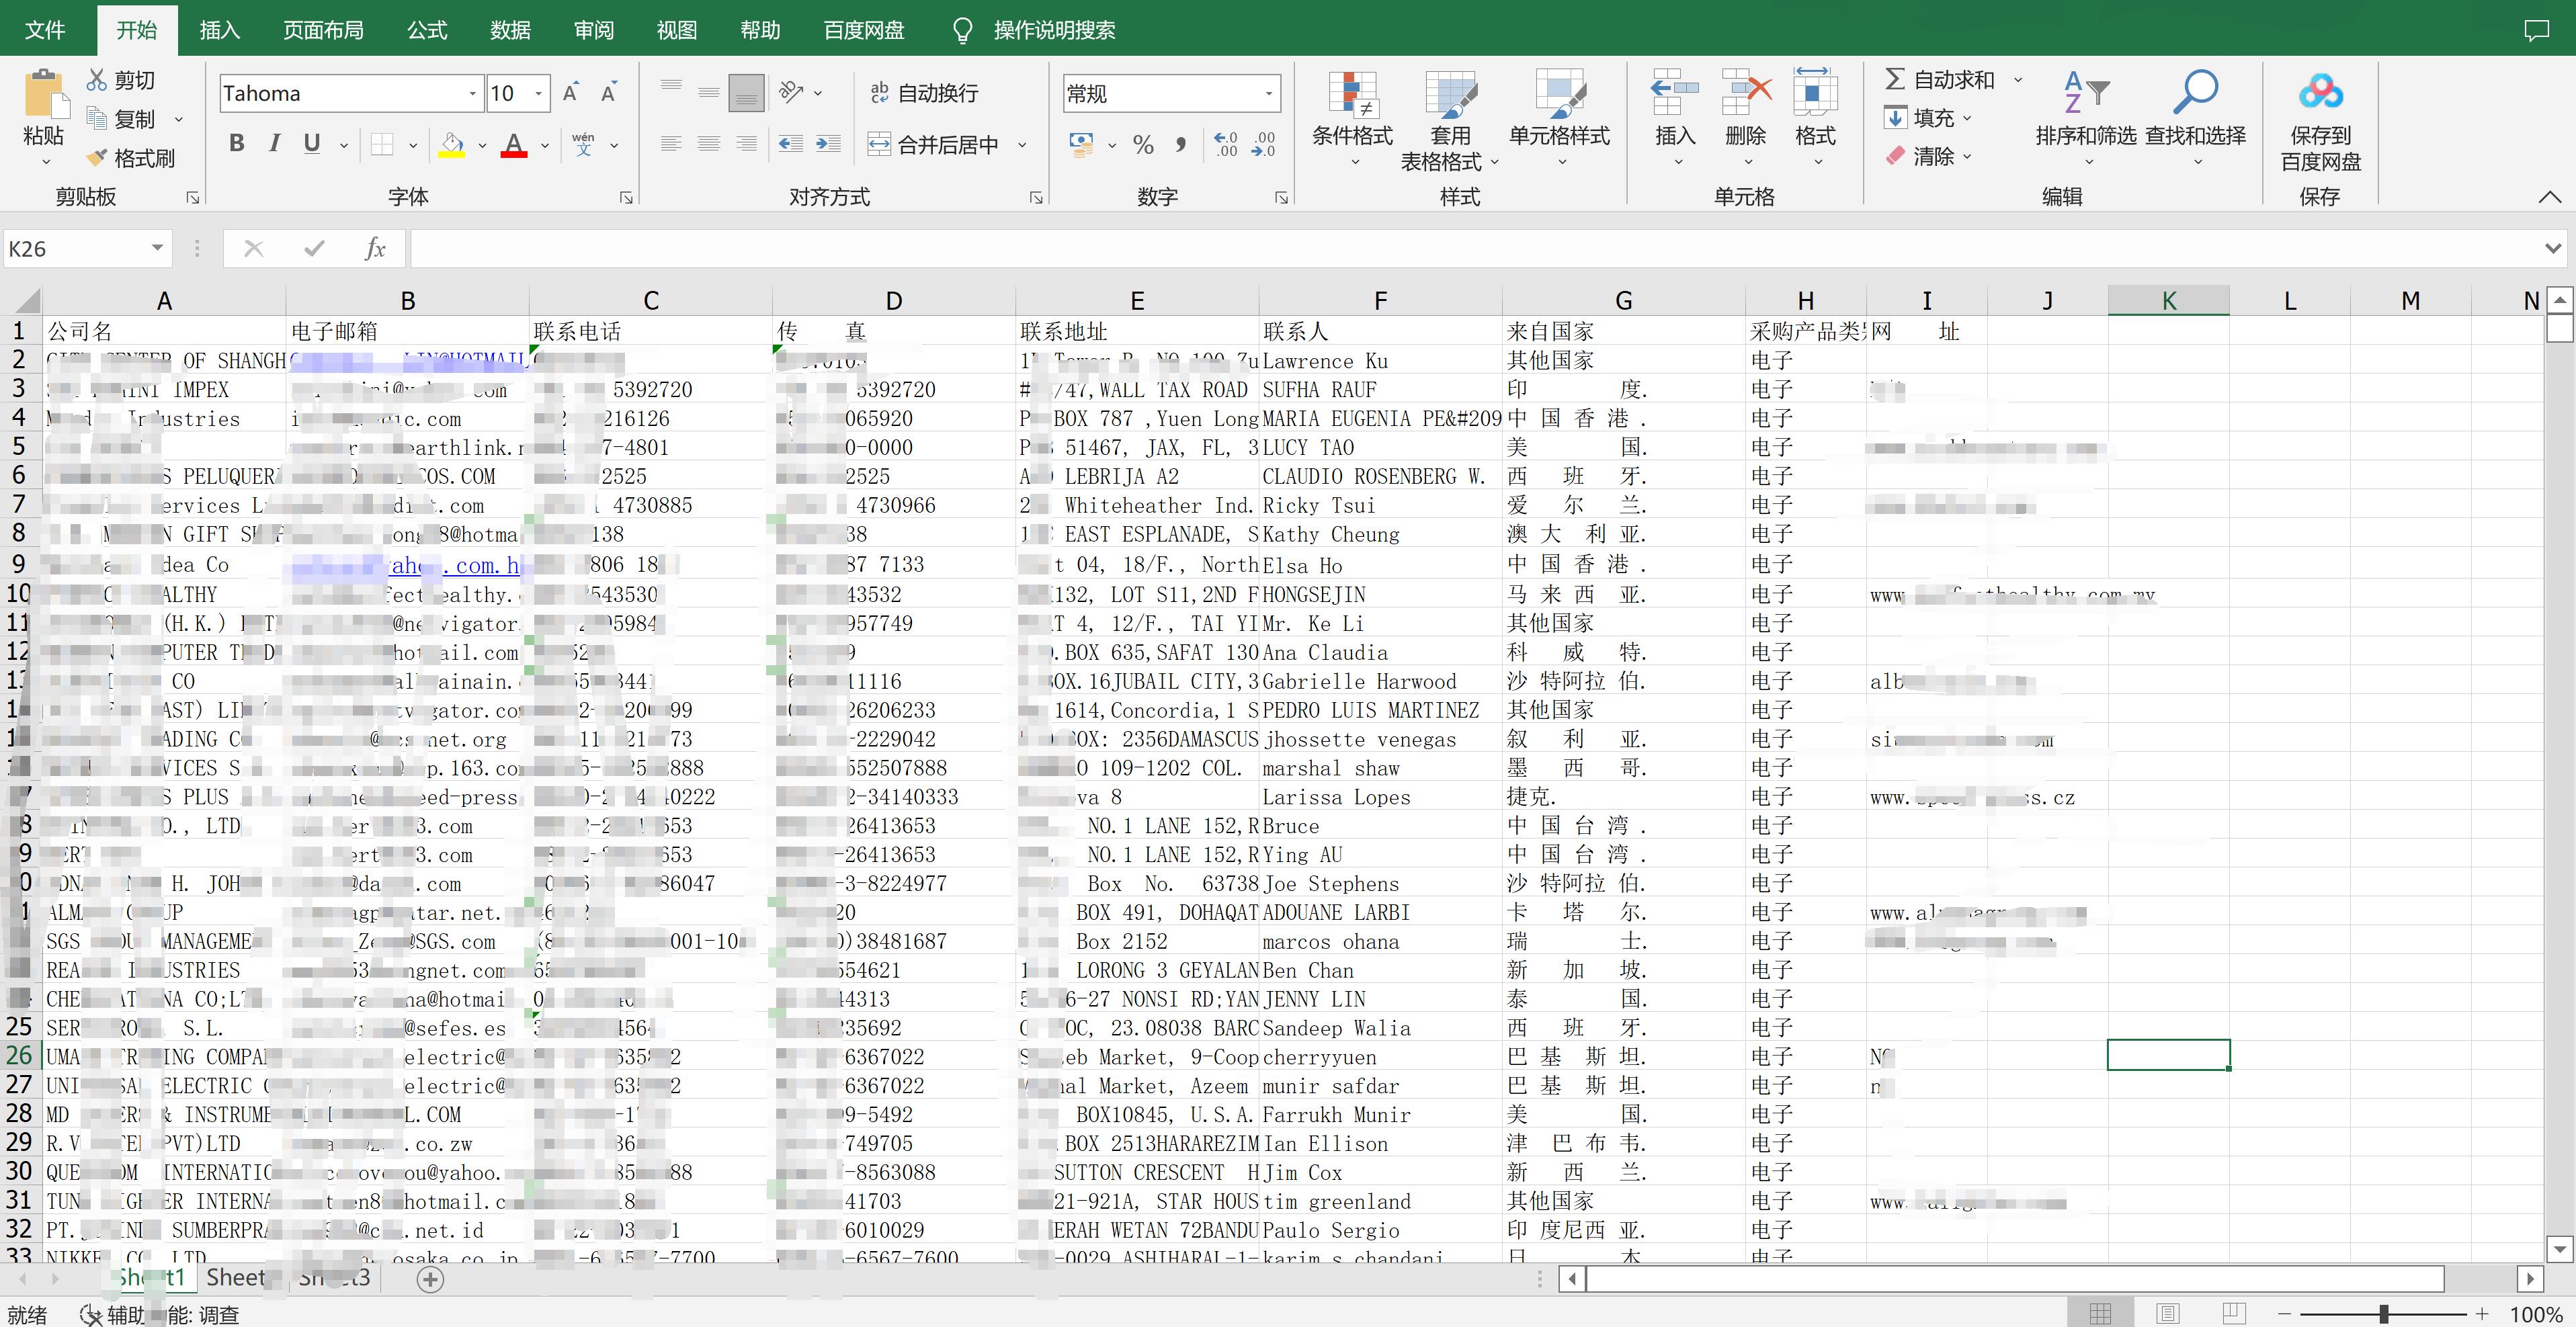The height and width of the screenshot is (1327, 2576).
Task: Align cell text right
Action: point(746,144)
